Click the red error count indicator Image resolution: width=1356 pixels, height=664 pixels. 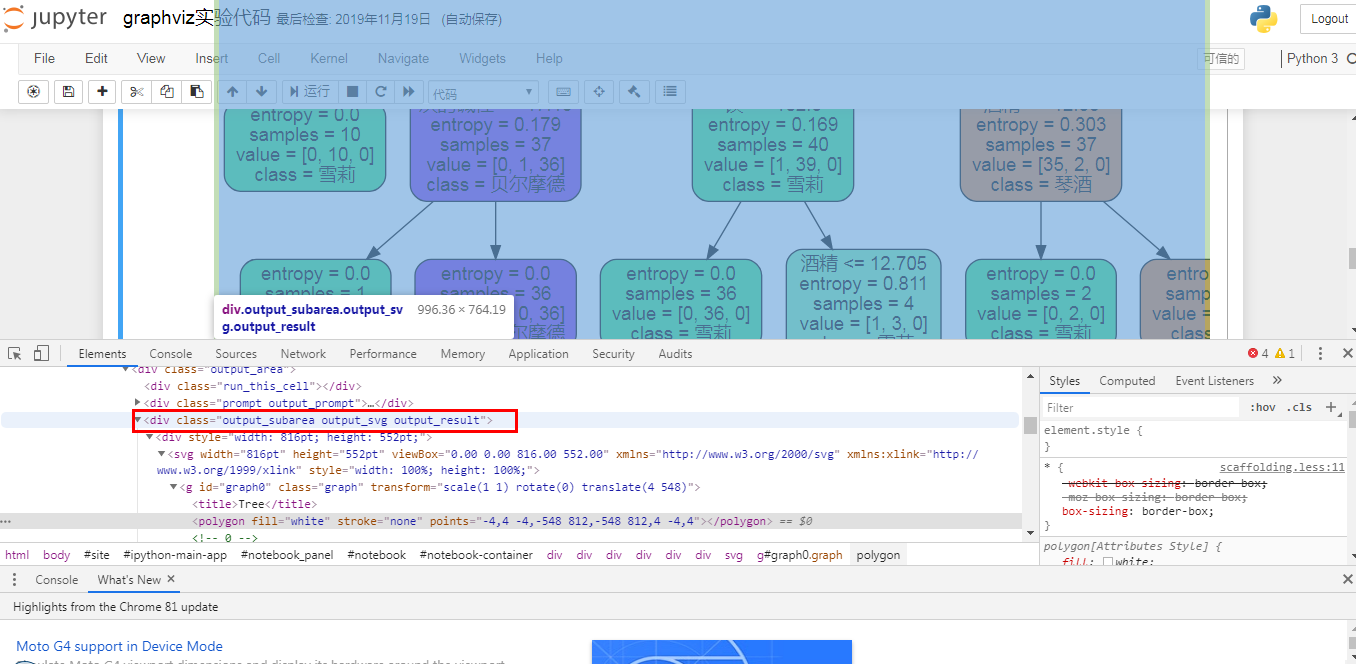point(1258,353)
